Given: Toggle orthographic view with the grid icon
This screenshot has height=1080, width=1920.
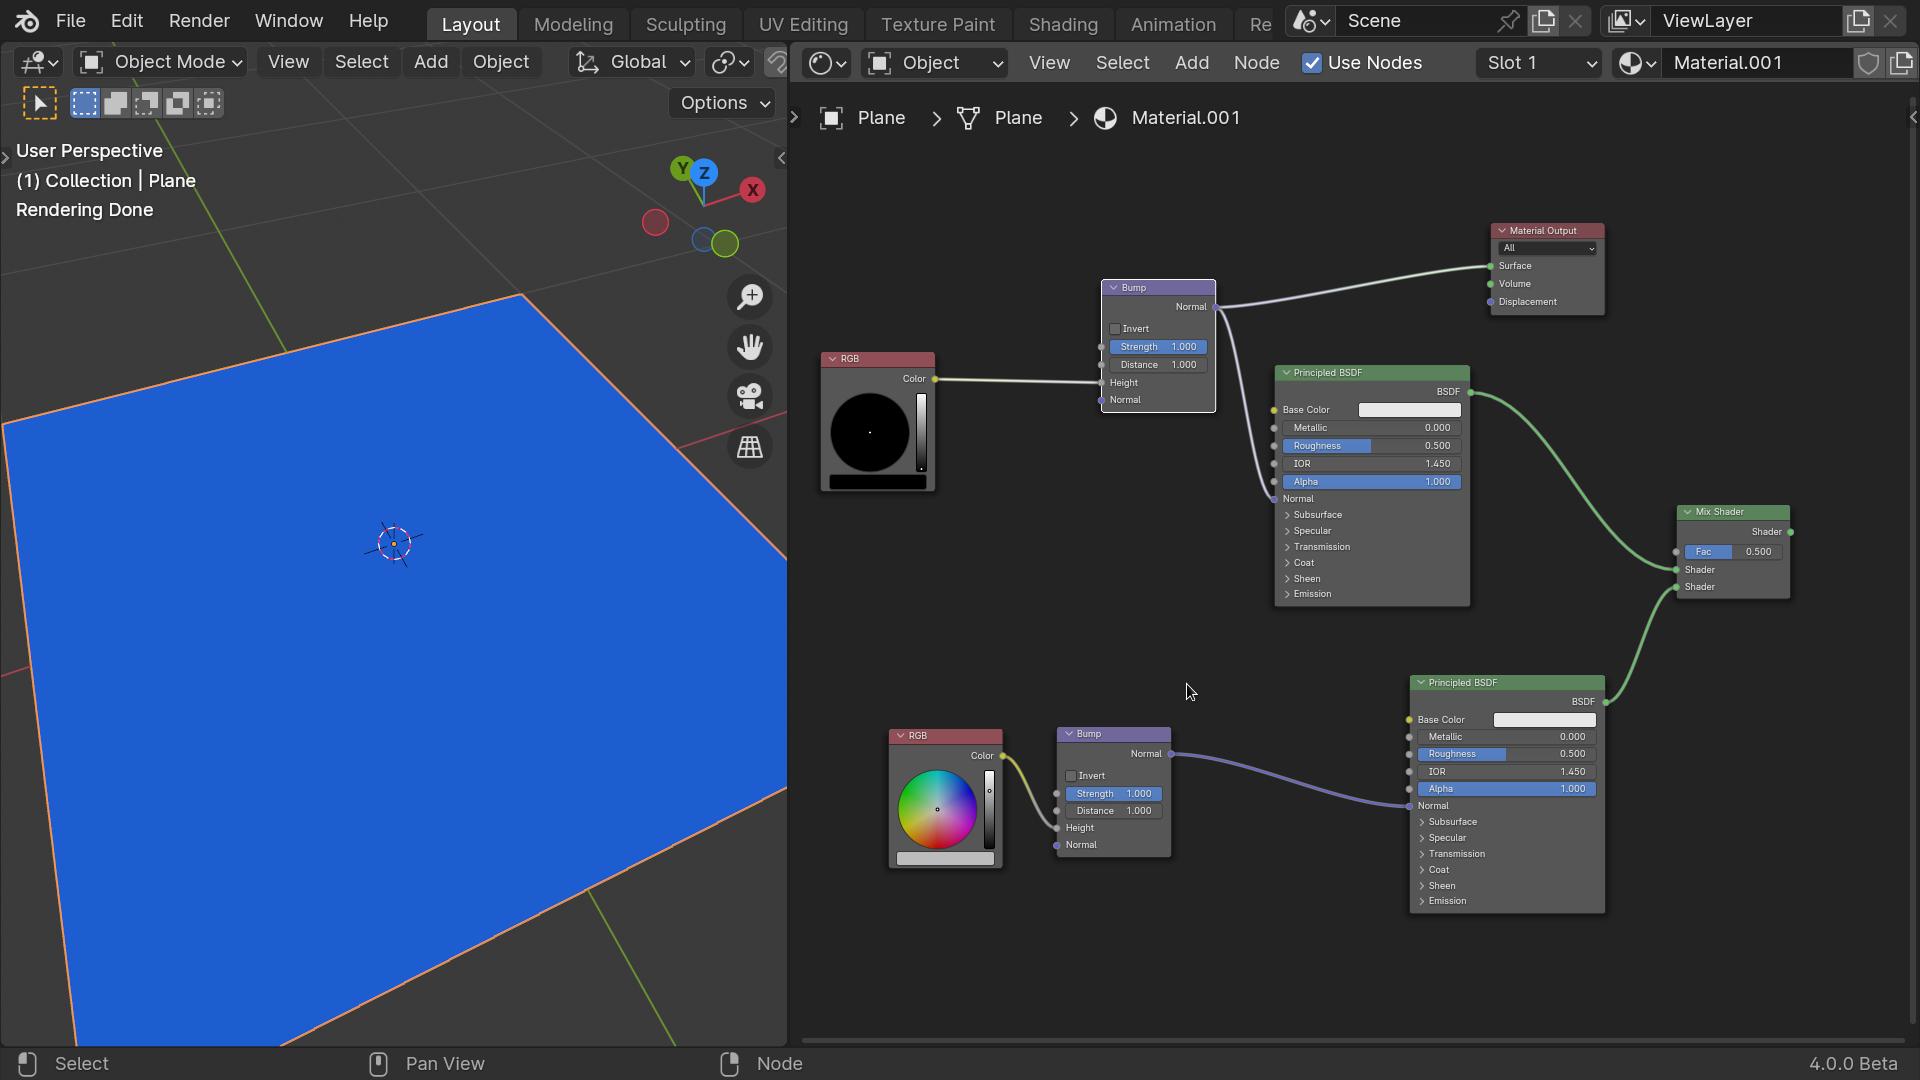Looking at the screenshot, I should click(749, 447).
